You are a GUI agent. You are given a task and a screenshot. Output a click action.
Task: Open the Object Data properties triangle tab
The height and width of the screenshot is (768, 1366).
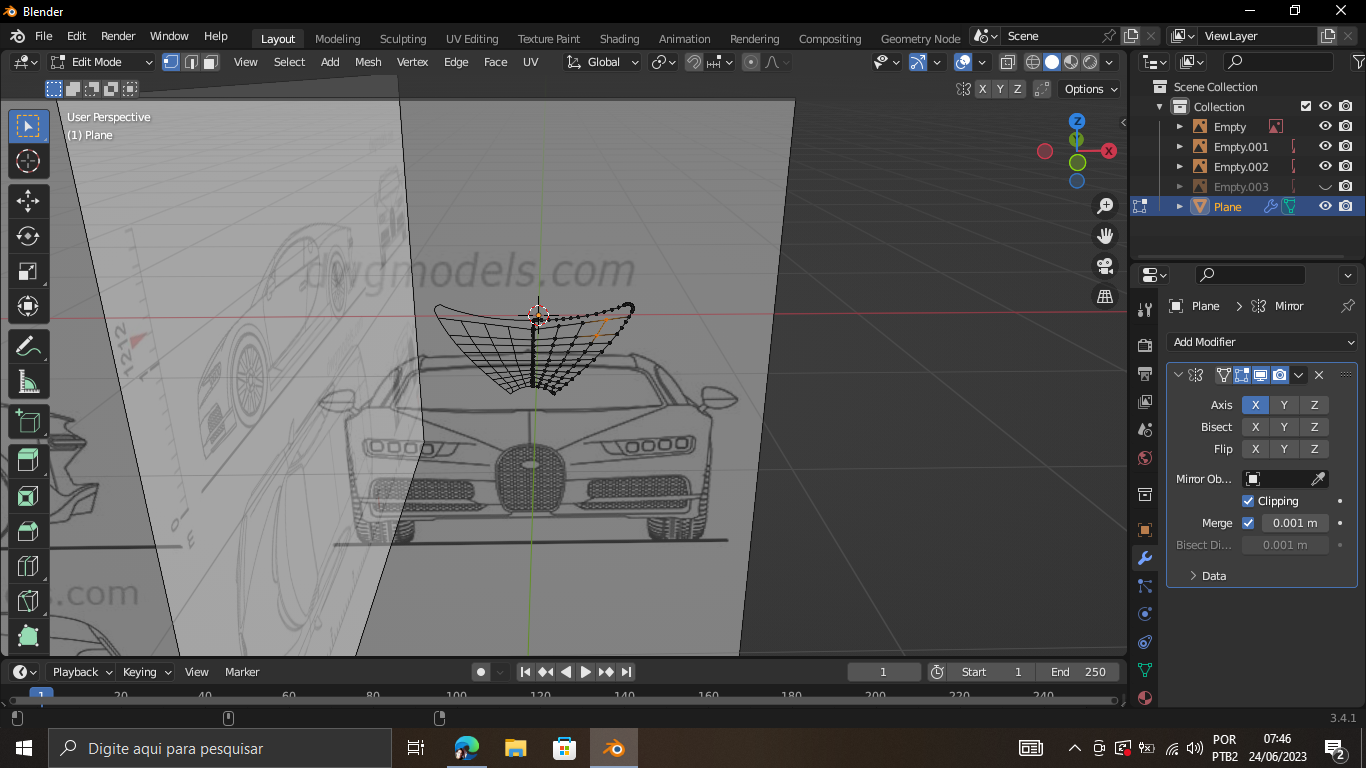[x=1145, y=670]
